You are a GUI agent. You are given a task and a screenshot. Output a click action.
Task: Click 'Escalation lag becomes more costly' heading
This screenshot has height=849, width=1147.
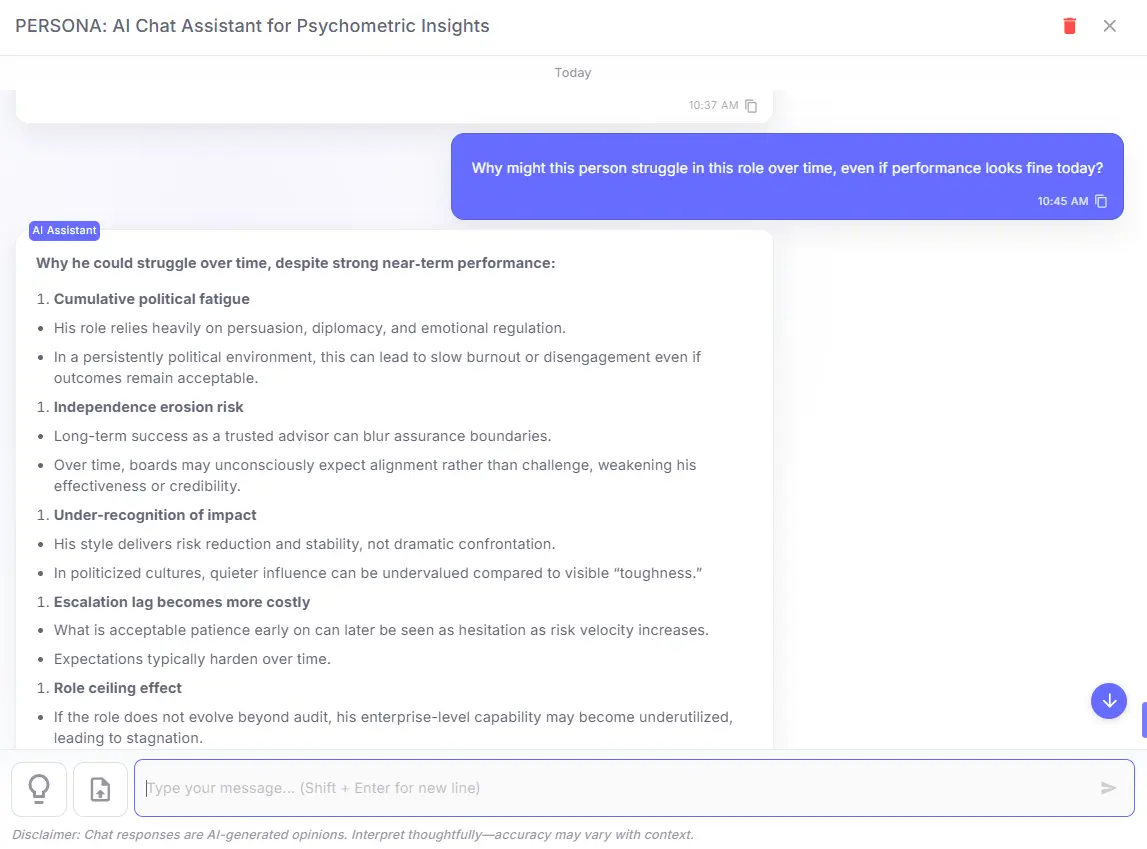(x=182, y=602)
